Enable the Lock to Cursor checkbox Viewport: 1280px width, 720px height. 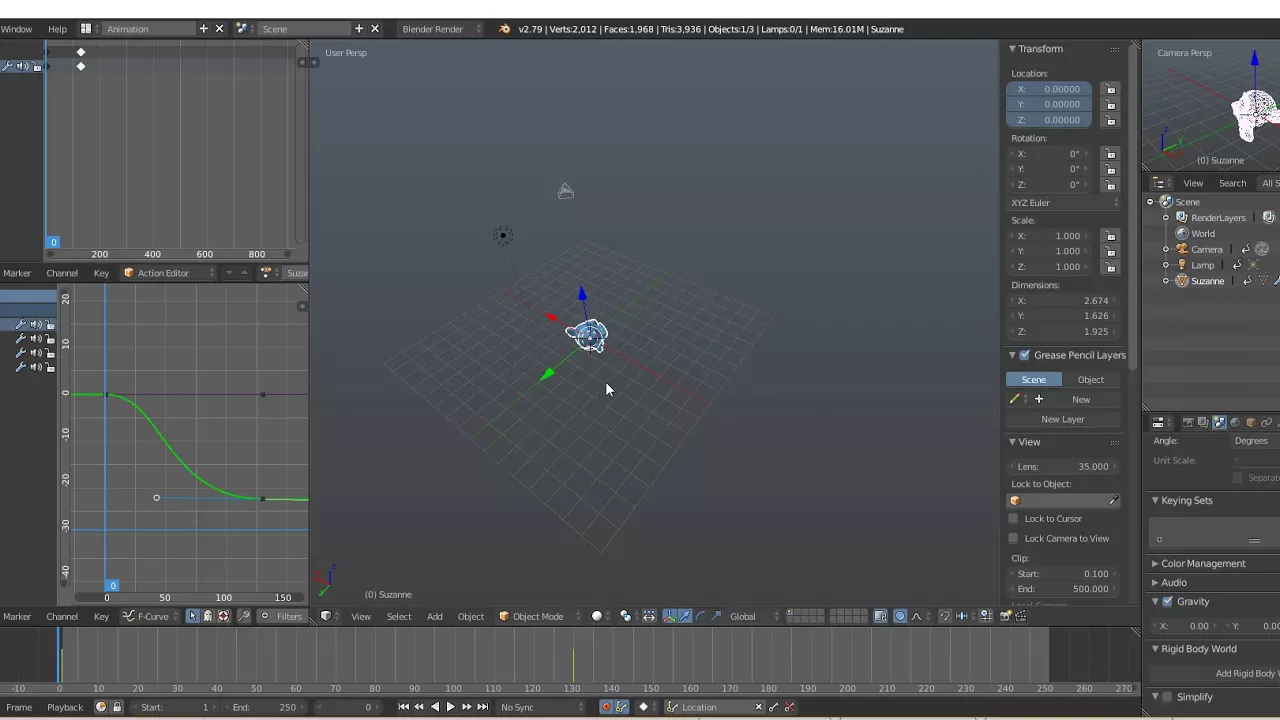[1014, 519]
